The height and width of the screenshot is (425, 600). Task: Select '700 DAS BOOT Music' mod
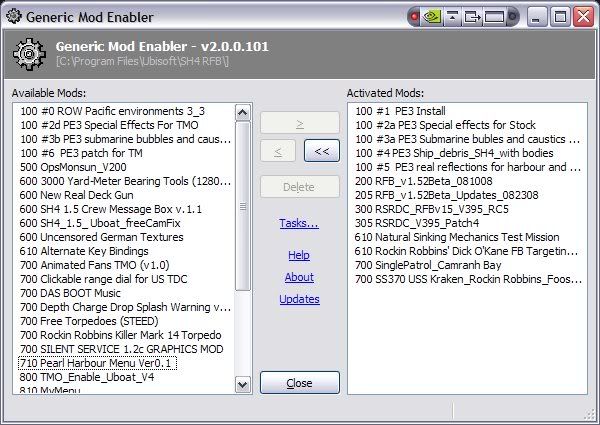[x=70, y=293]
